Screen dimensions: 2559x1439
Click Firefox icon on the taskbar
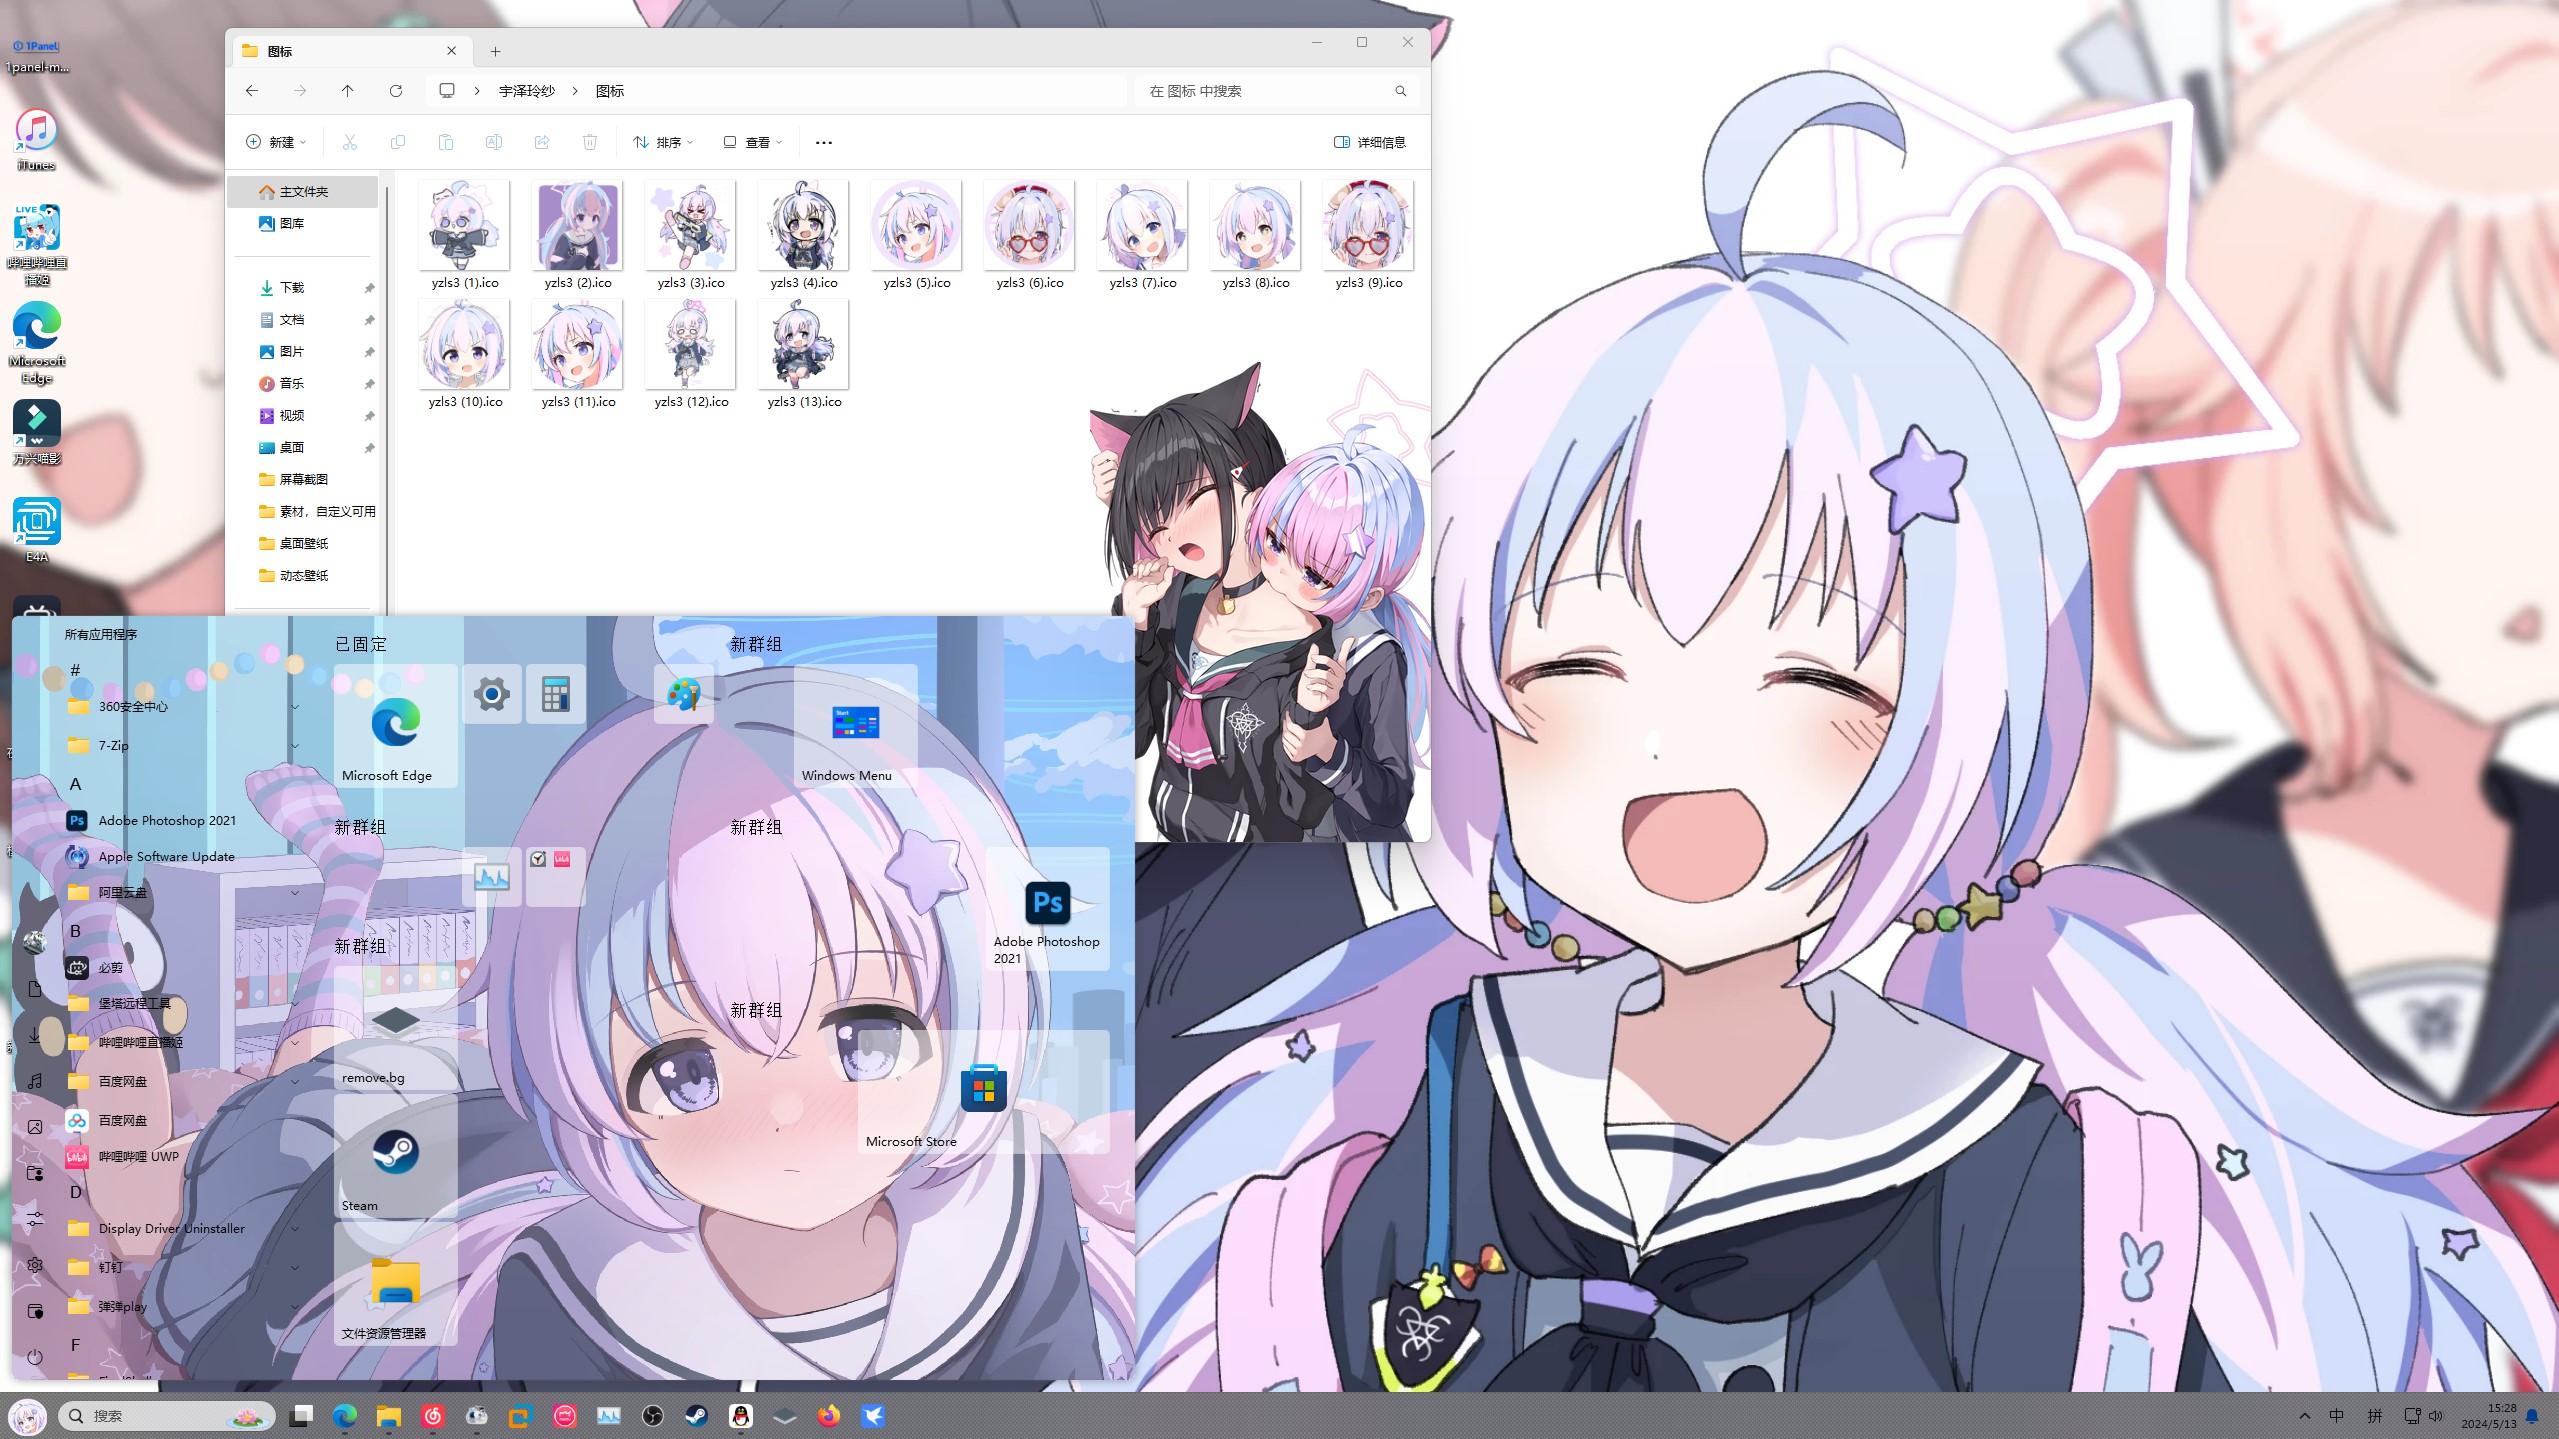pyautogui.click(x=828, y=1416)
